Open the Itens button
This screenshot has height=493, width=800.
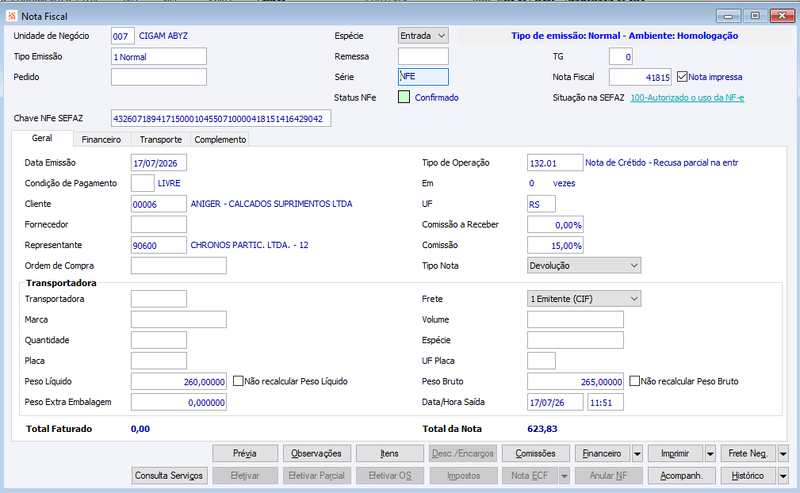point(389,453)
